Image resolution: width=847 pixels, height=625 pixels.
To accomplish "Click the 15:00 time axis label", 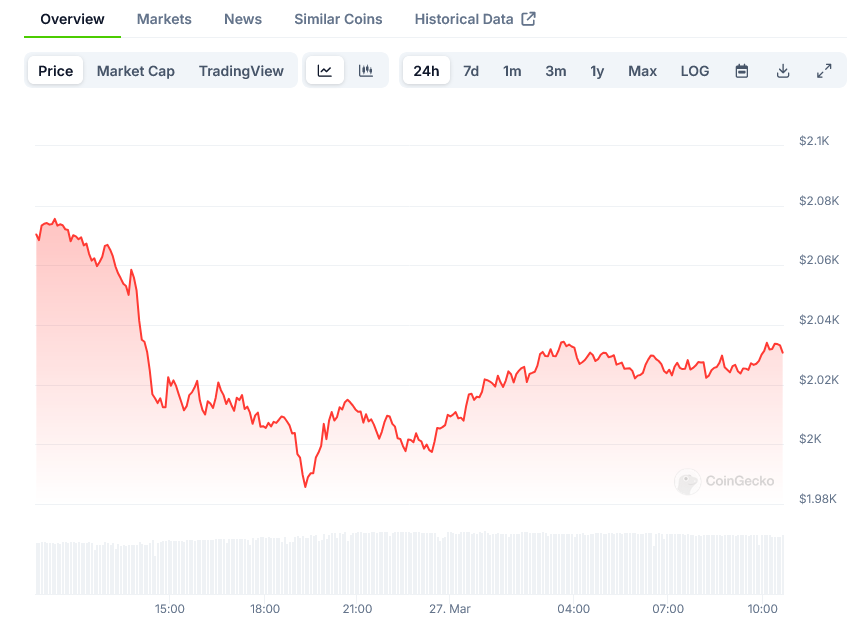I will [170, 609].
